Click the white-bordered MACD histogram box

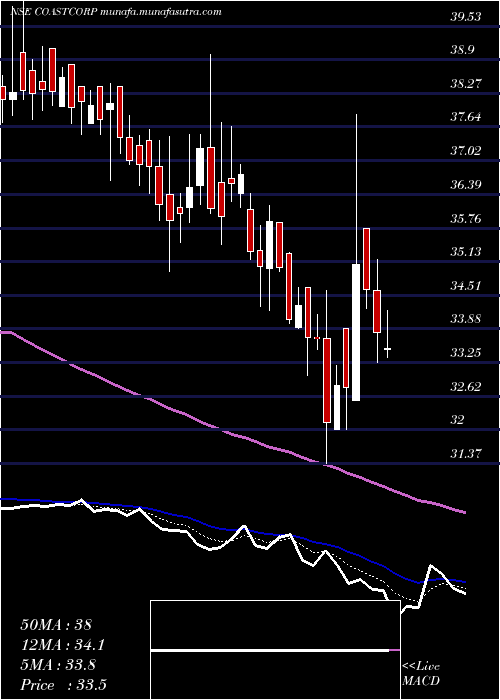(x=275, y=650)
